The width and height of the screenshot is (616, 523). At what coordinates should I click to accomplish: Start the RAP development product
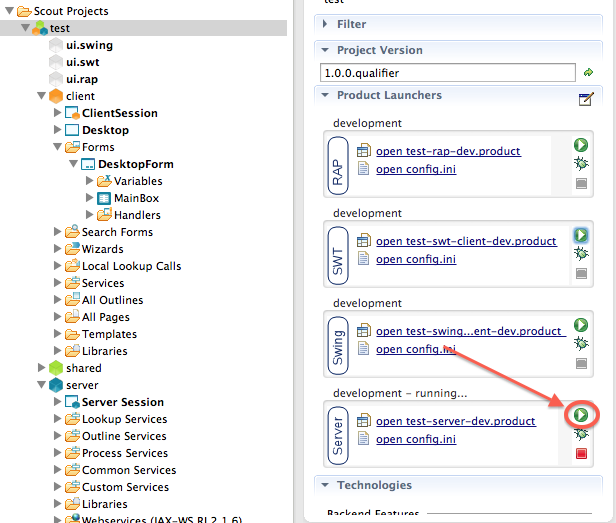click(x=580, y=145)
